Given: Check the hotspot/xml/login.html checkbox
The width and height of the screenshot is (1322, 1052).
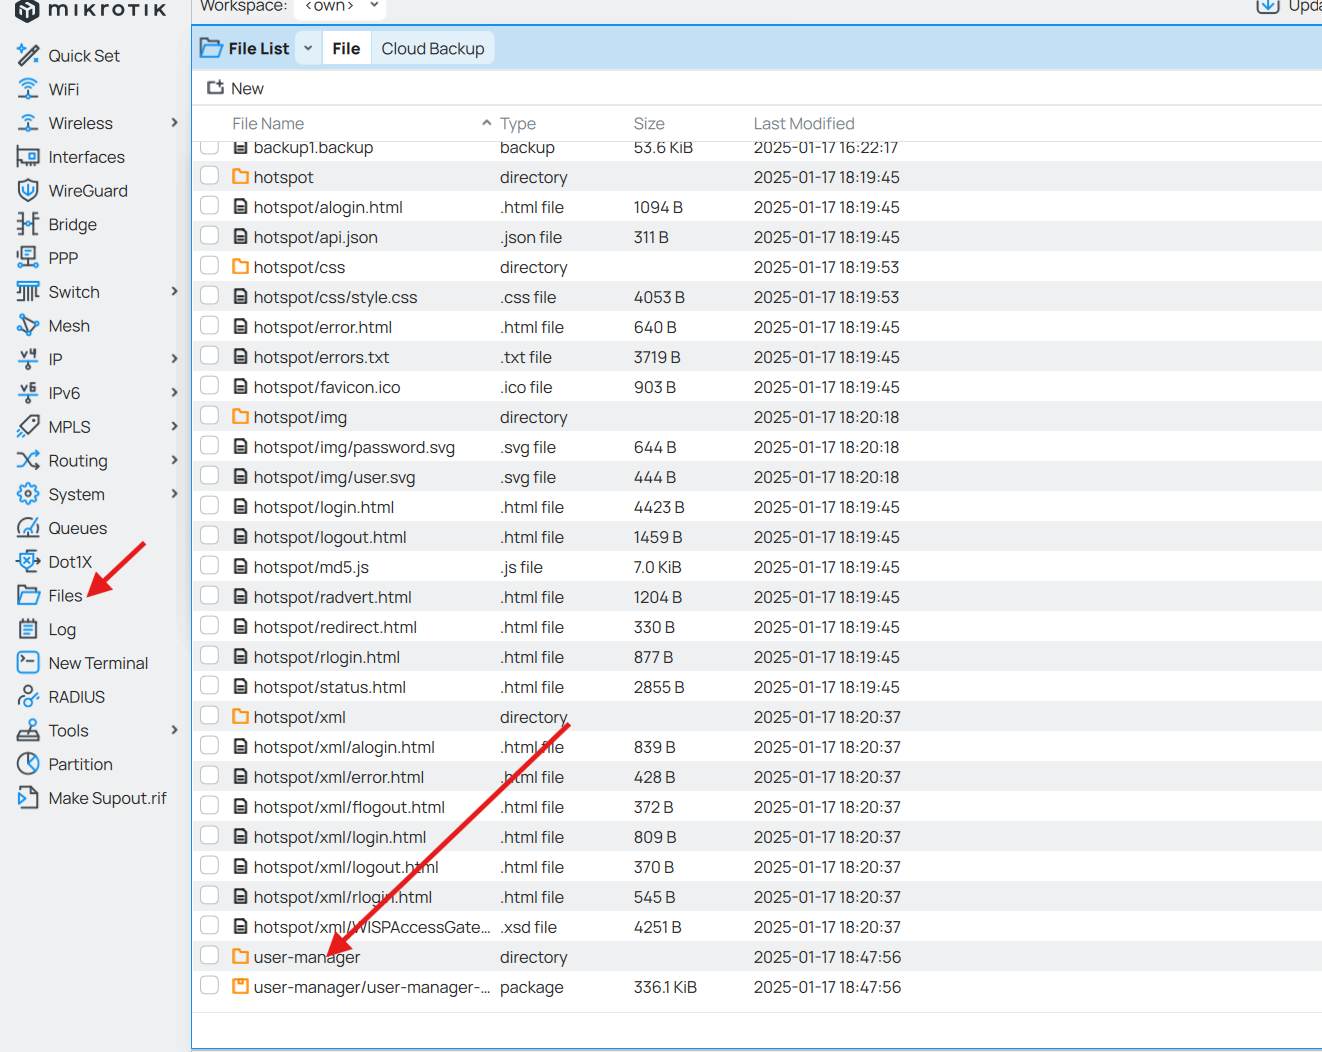Looking at the screenshot, I should [209, 836].
